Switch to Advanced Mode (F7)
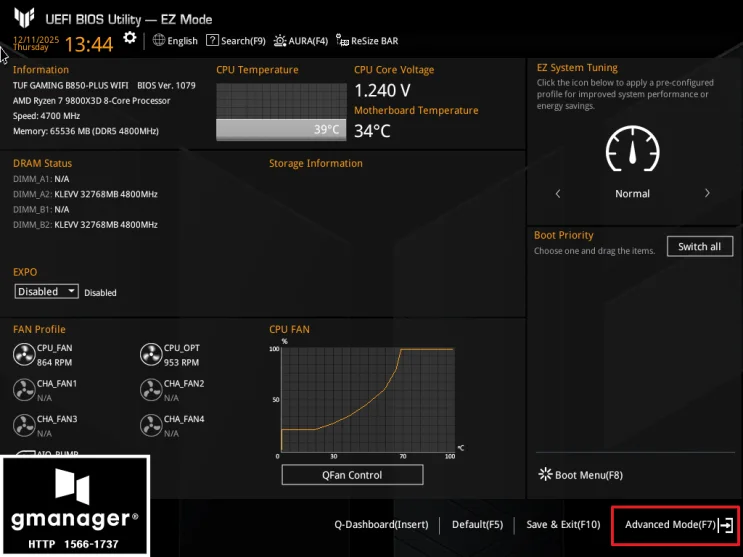The image size is (743, 557). (676, 525)
